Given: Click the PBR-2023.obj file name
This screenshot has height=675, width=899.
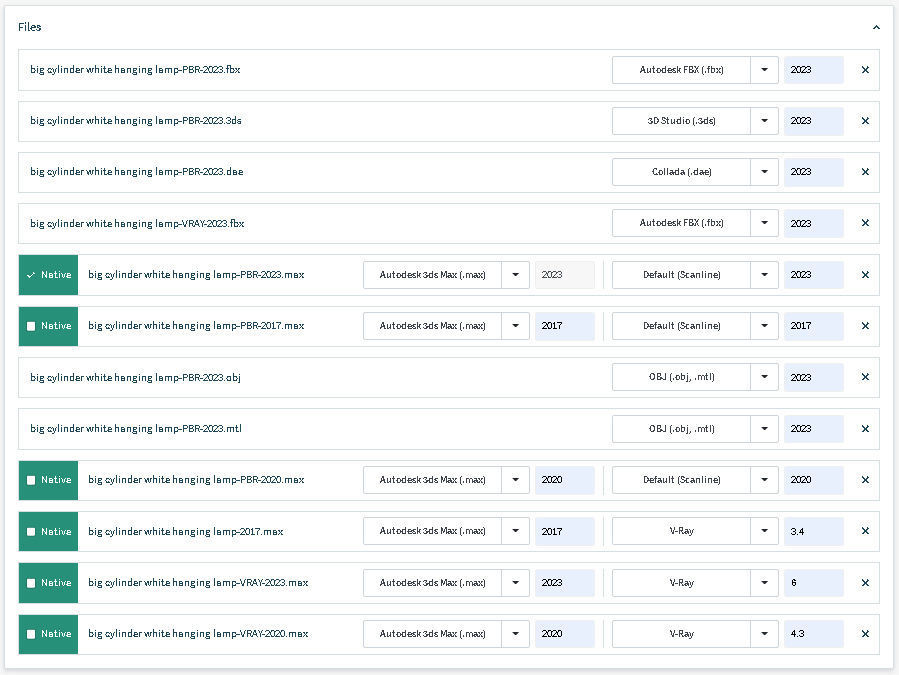Looking at the screenshot, I should (x=135, y=378).
